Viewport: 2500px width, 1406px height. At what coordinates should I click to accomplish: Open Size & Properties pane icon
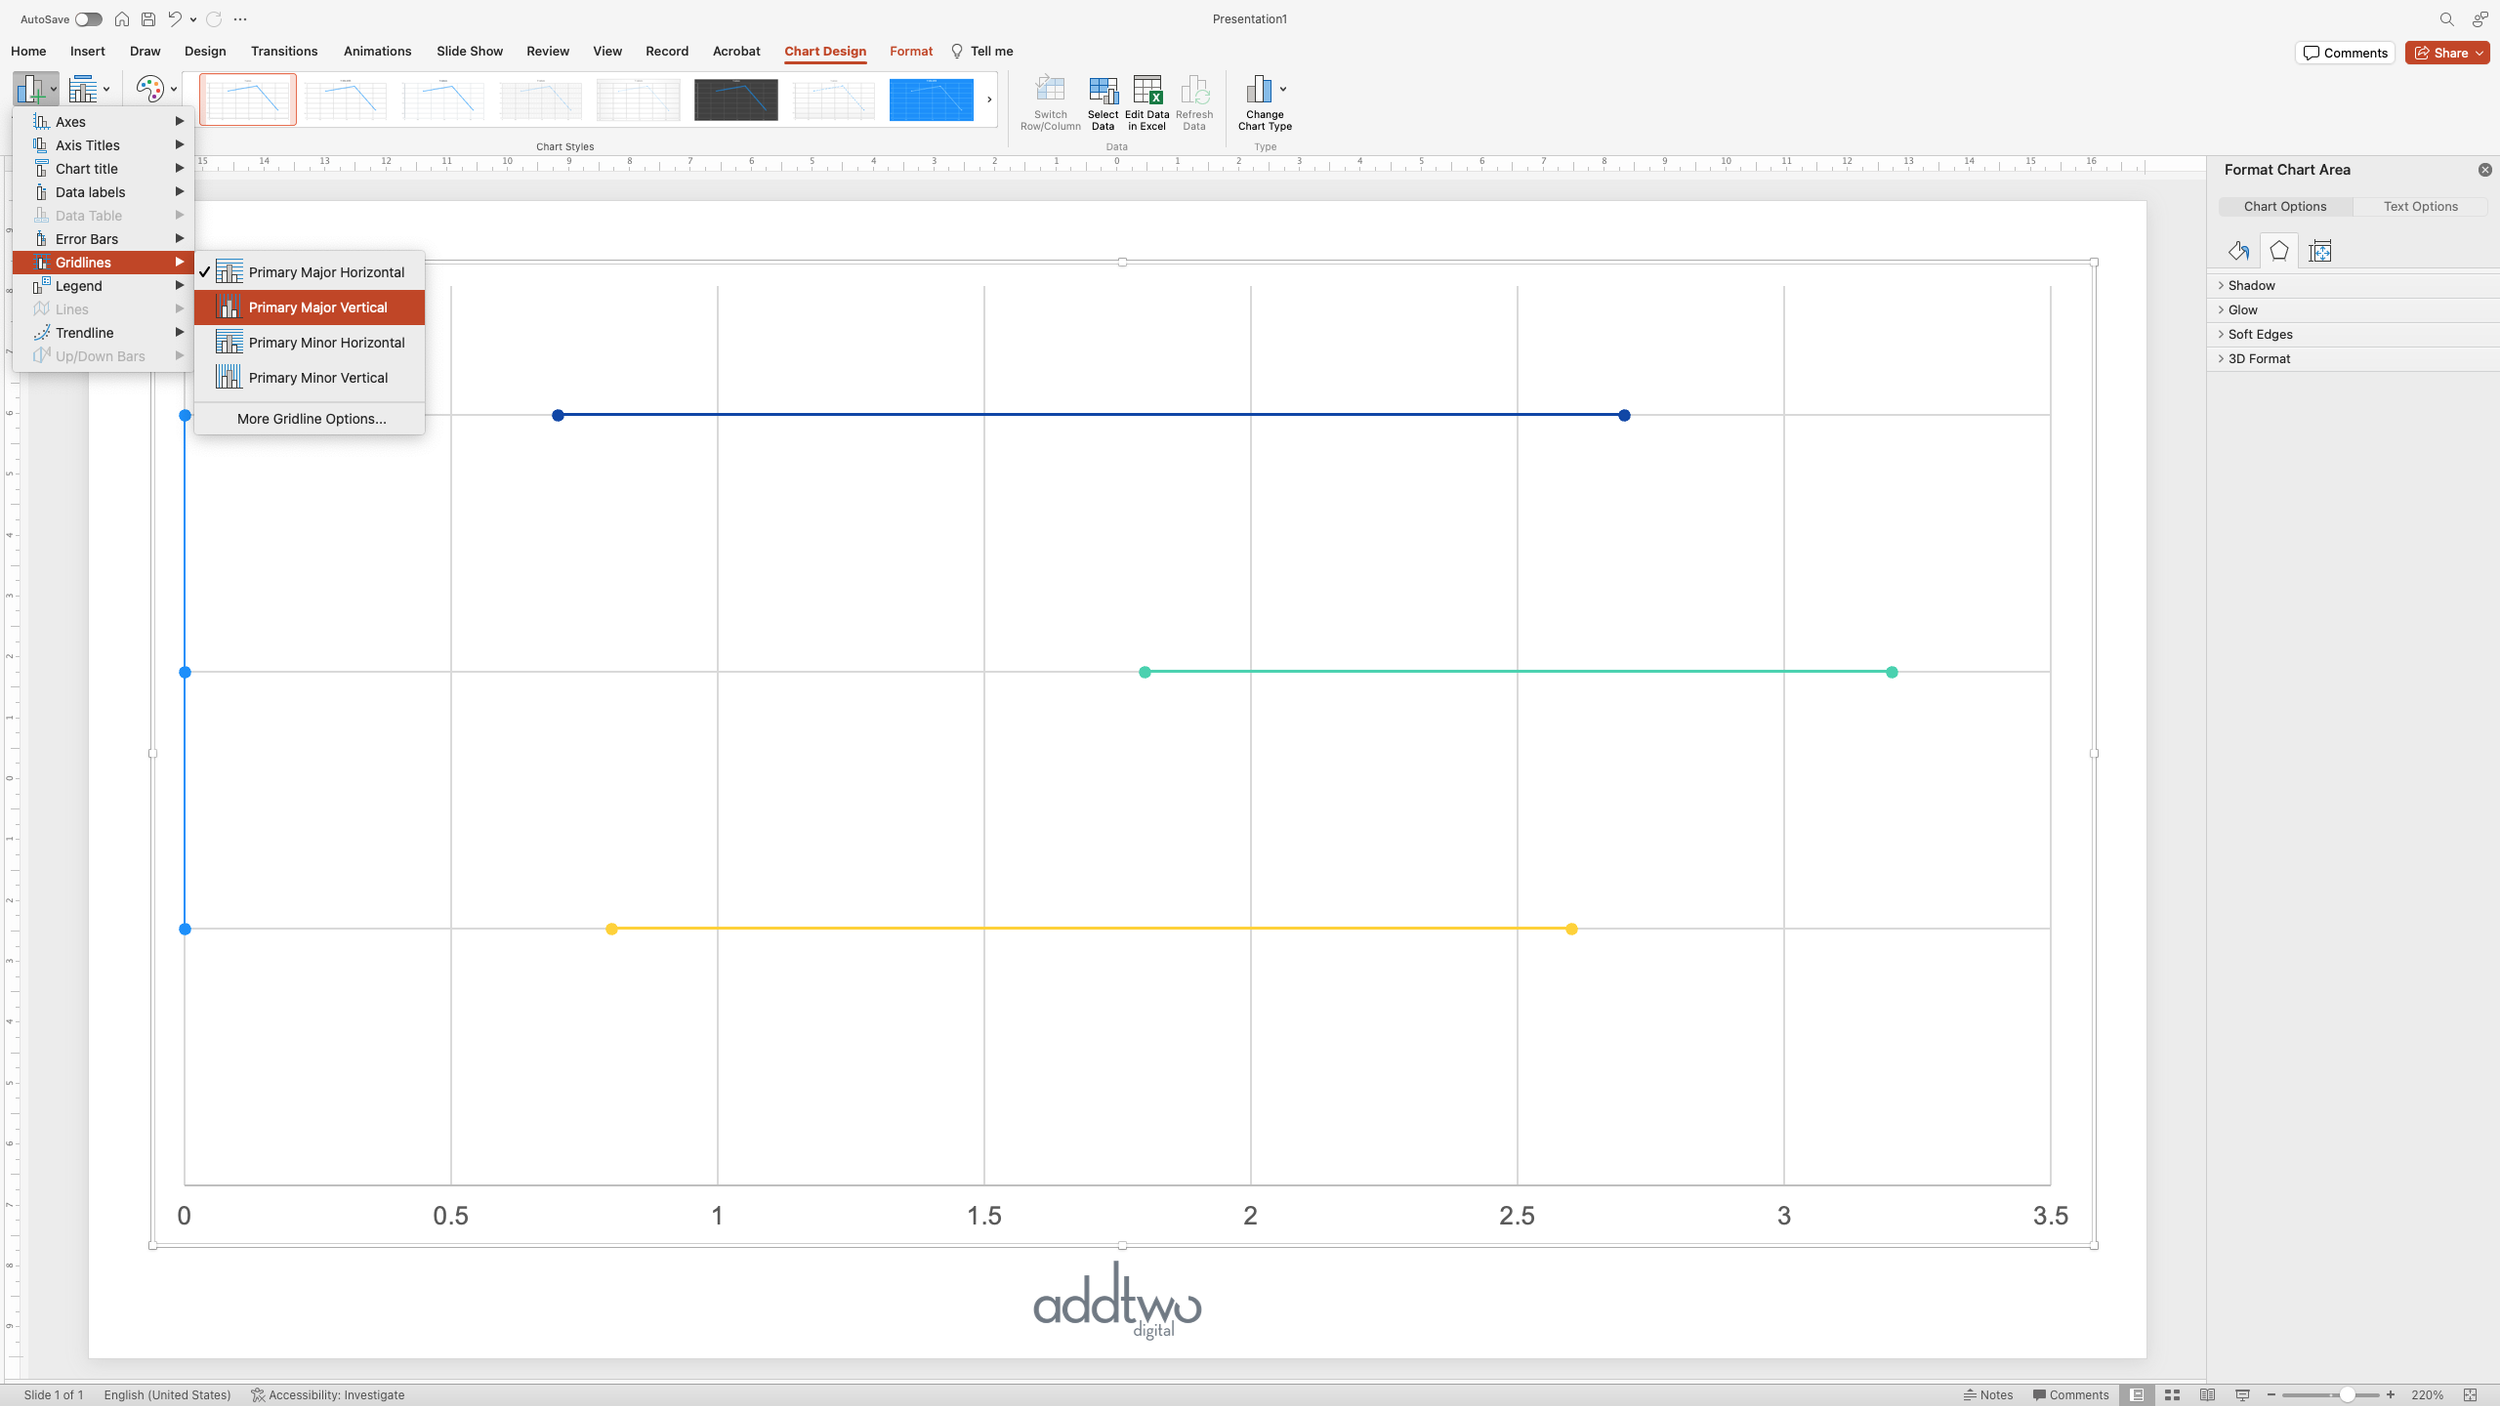click(x=2320, y=251)
